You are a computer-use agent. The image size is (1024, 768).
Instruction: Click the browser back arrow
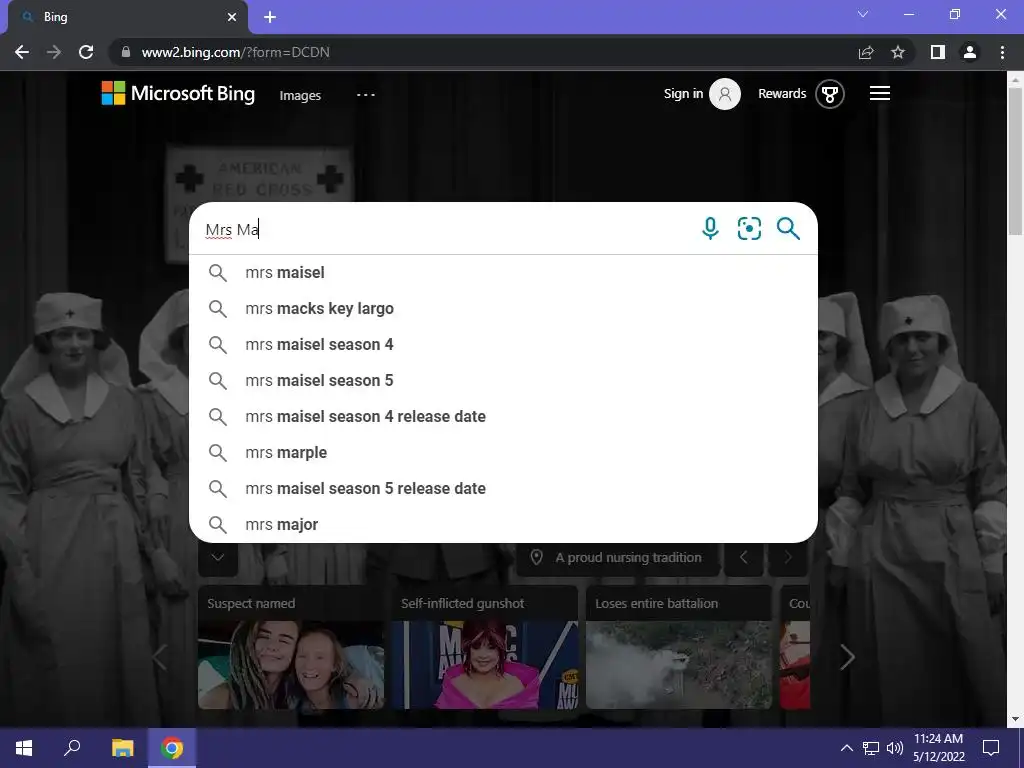(x=22, y=52)
